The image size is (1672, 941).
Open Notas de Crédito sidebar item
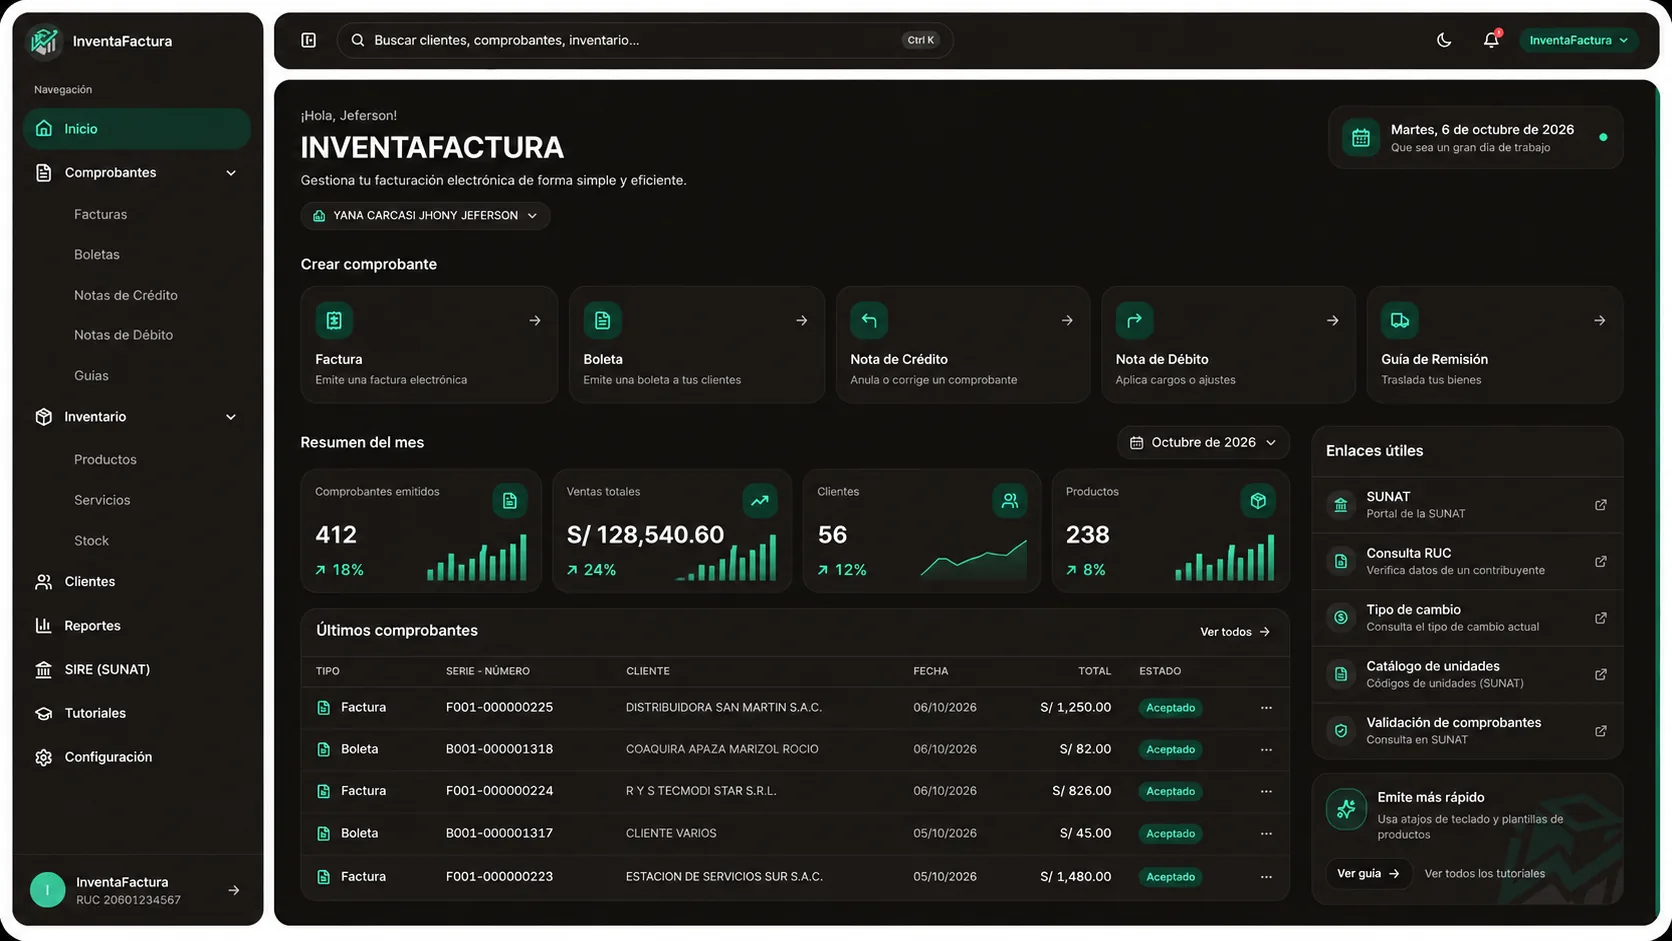(x=126, y=295)
